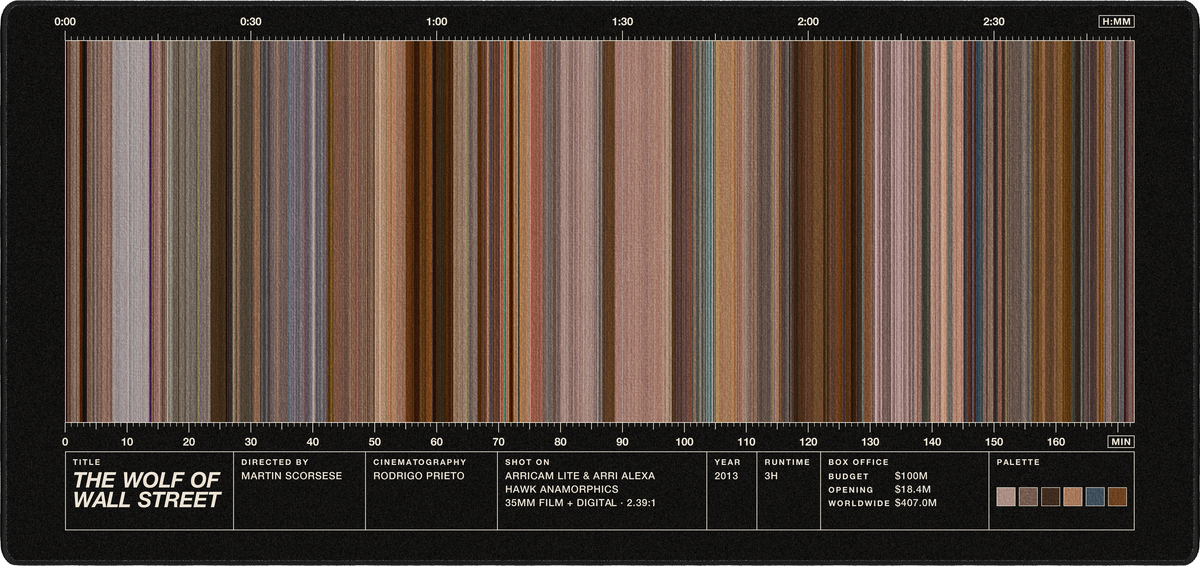Click the 120 minute axis label
Screen dimensions: 1200x566
pos(808,441)
